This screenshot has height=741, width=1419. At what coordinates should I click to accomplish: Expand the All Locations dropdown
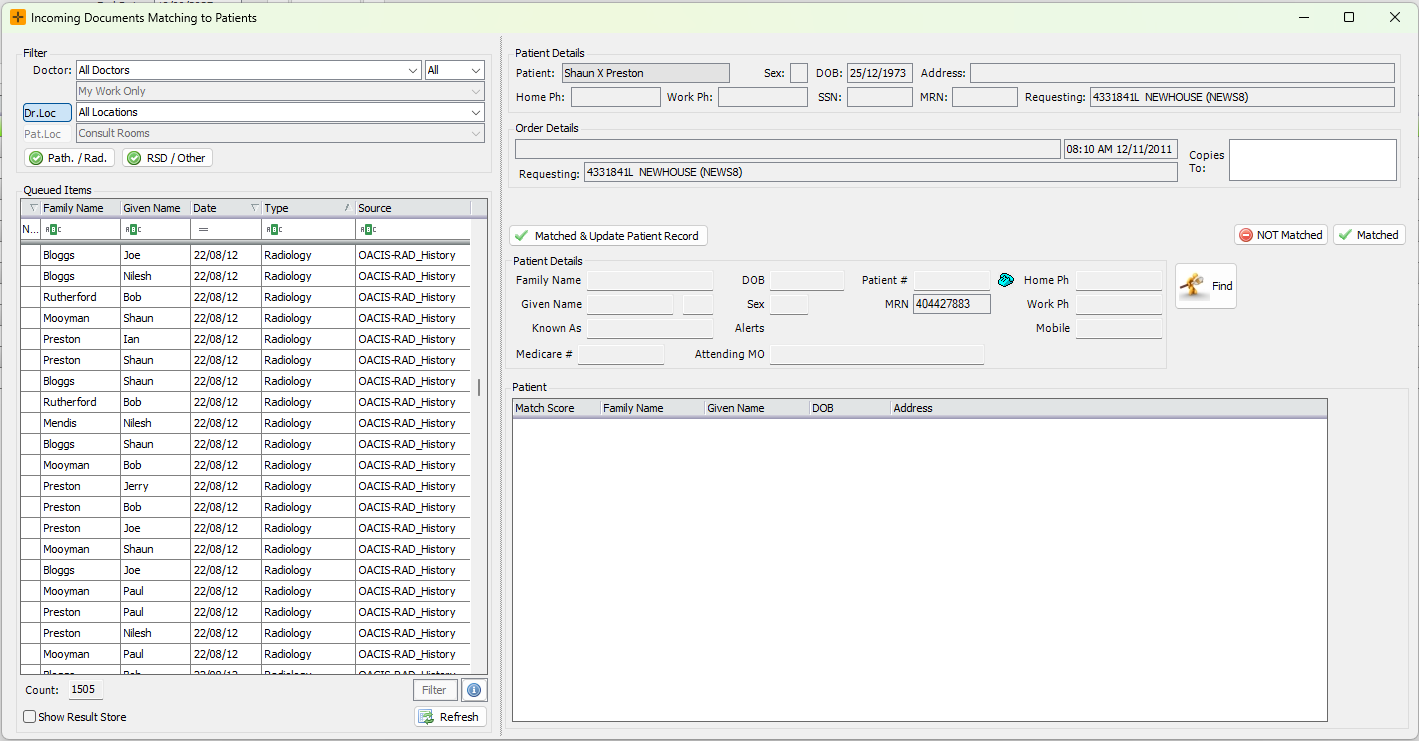pos(476,112)
